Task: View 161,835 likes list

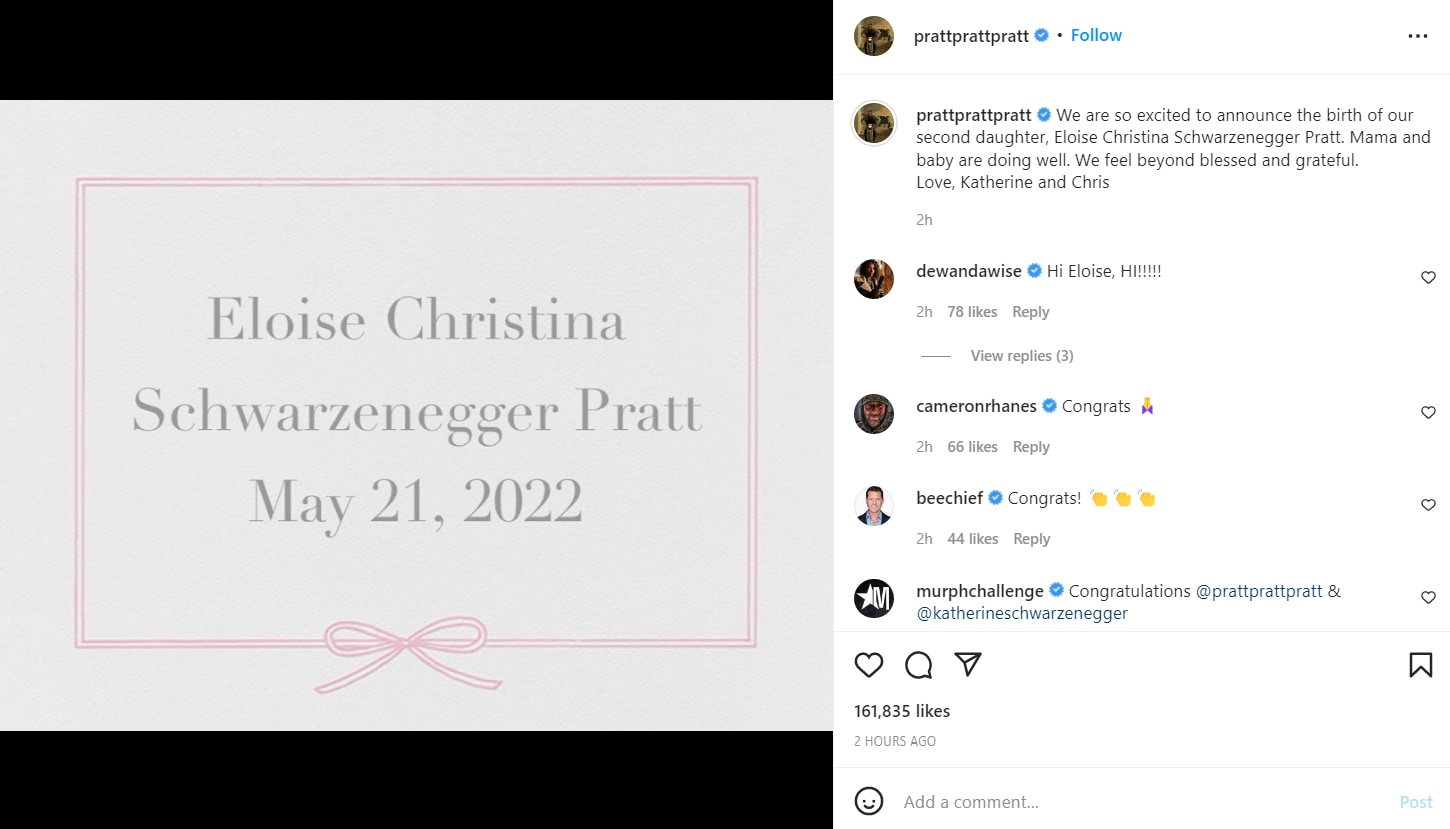Action: pos(902,711)
